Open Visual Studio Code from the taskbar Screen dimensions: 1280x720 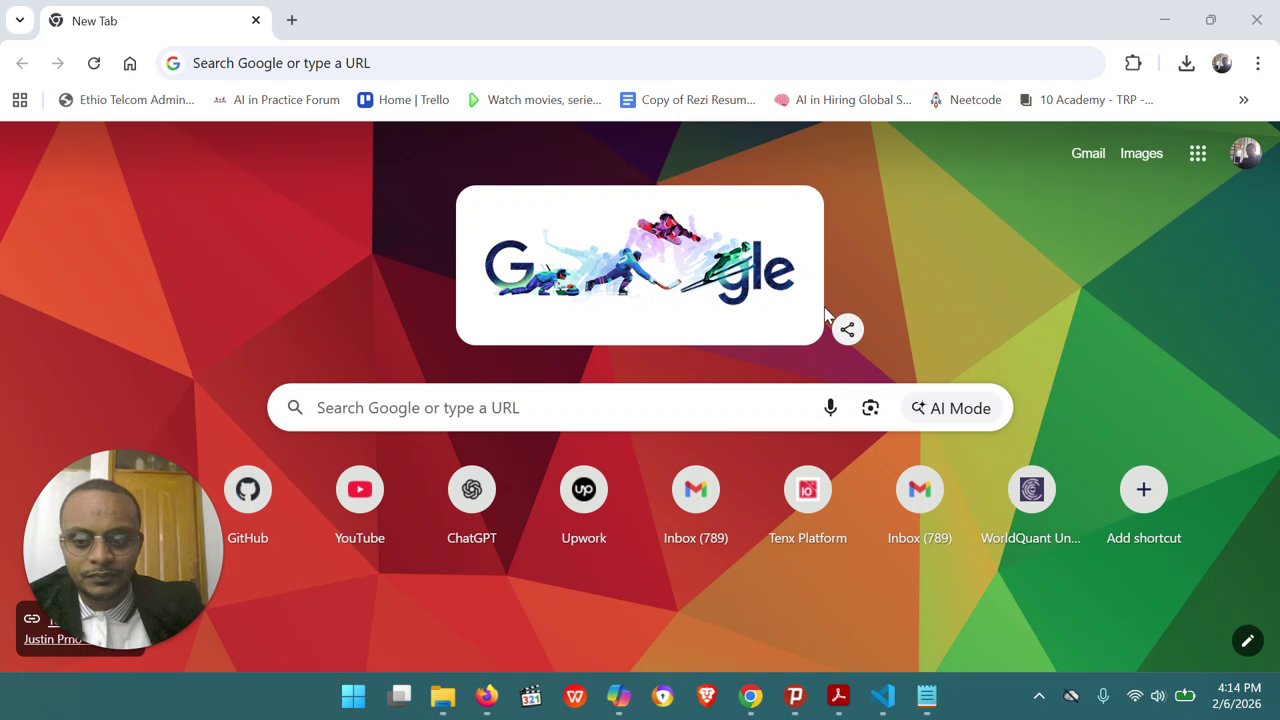(x=883, y=696)
